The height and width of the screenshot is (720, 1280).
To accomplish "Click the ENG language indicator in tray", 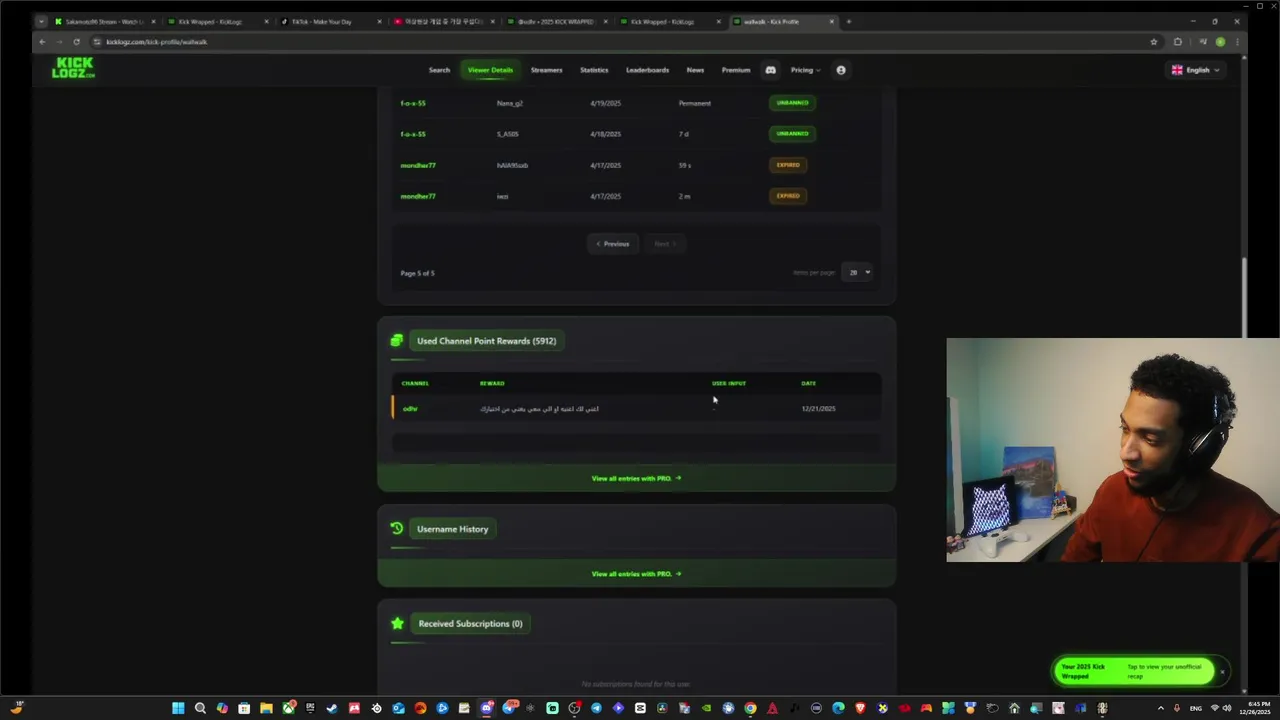I will point(1195,708).
